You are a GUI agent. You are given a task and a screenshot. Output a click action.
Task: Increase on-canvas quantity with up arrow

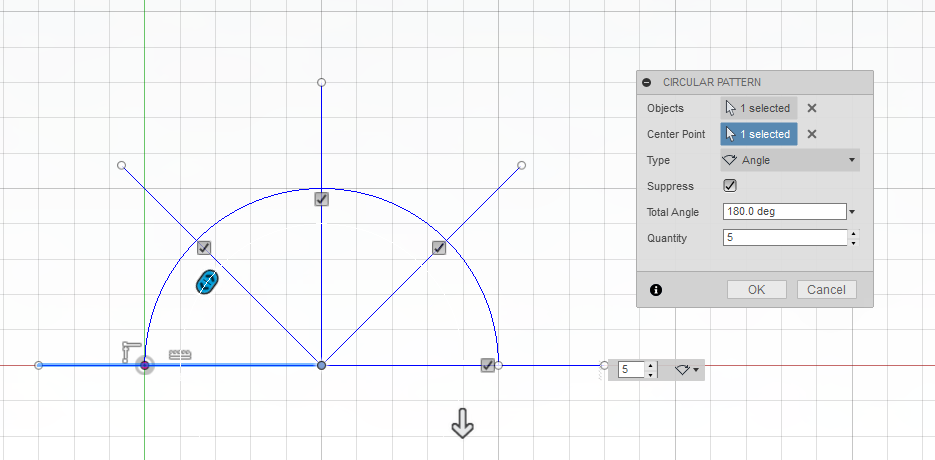pos(651,365)
